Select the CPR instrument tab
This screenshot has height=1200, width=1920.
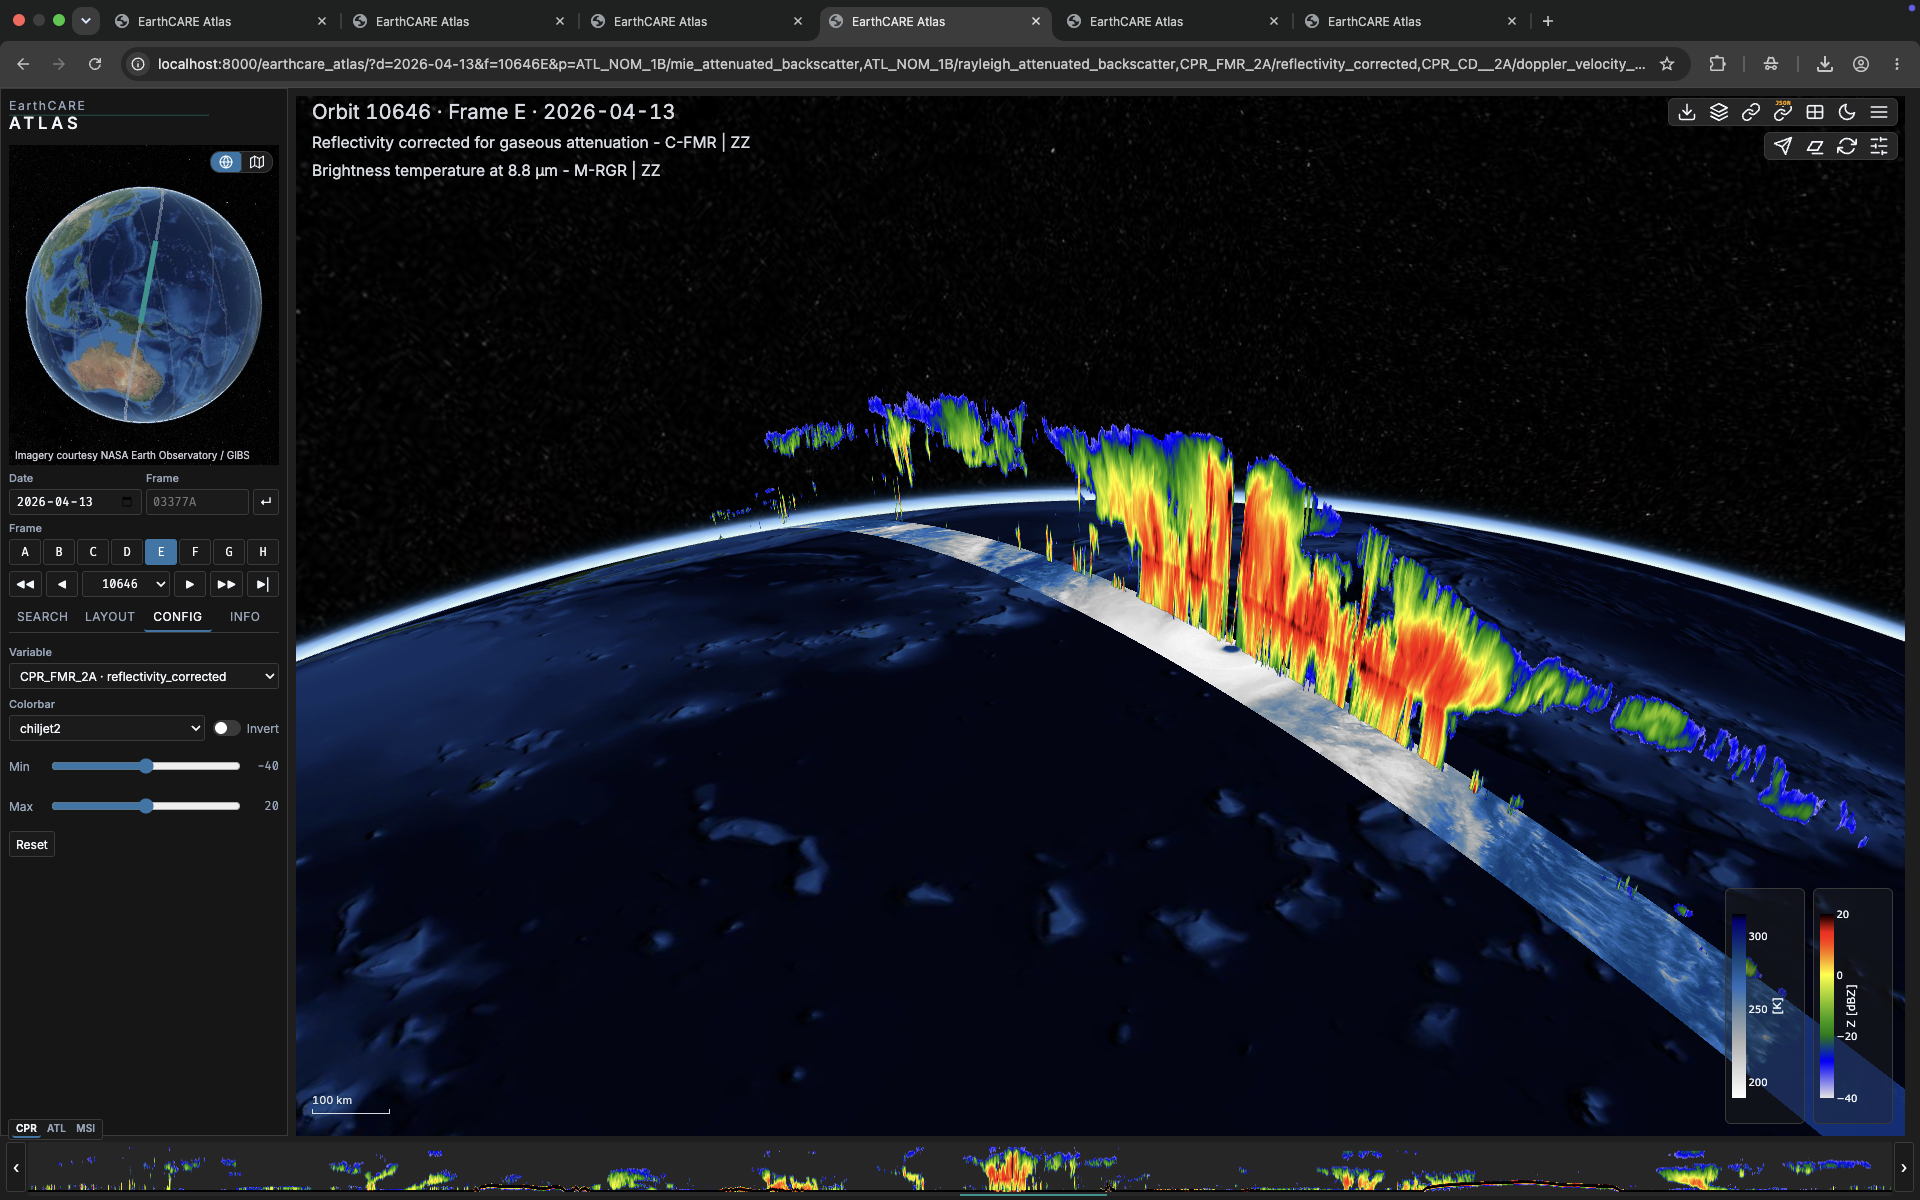26,1128
